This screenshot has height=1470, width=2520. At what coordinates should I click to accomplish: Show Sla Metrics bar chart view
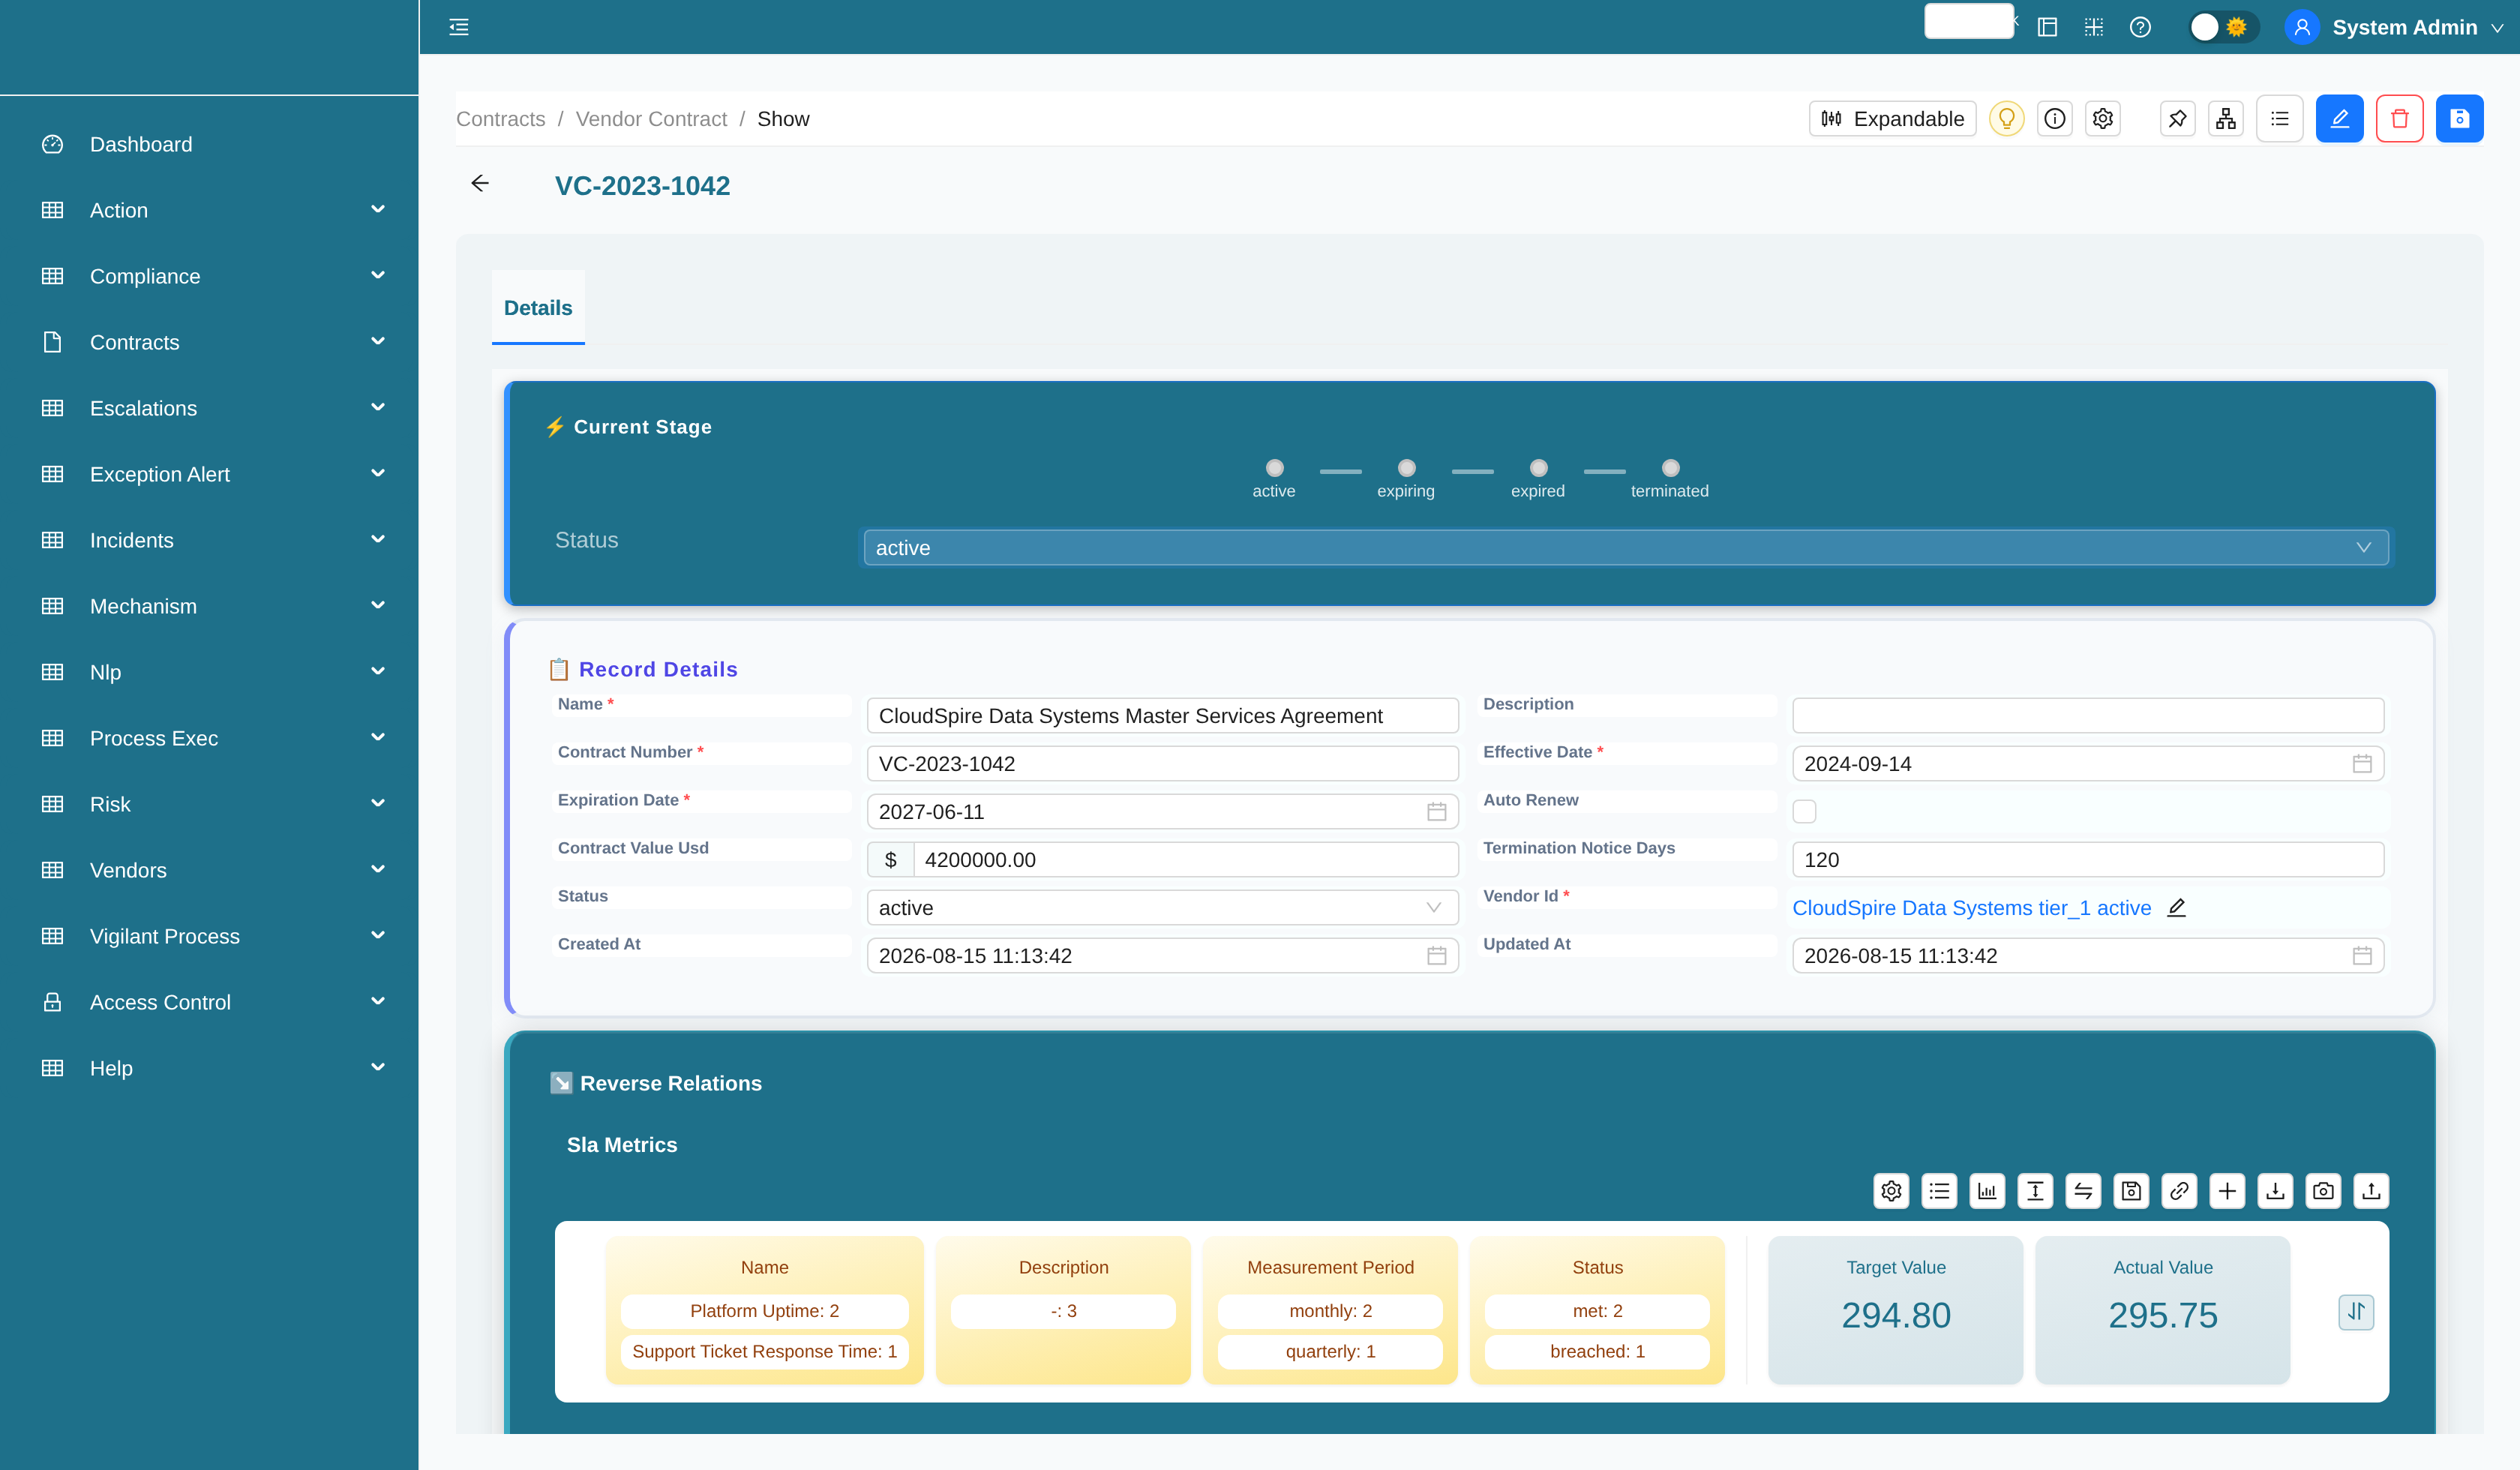tap(1987, 1191)
